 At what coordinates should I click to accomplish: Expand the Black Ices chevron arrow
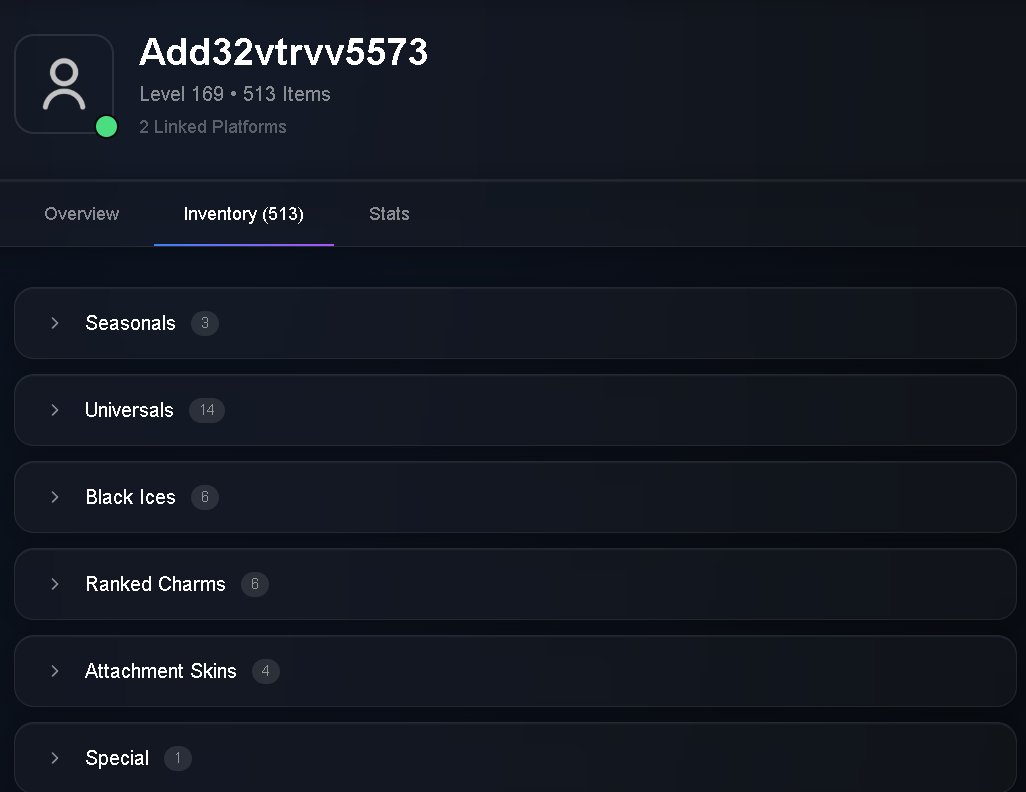55,497
